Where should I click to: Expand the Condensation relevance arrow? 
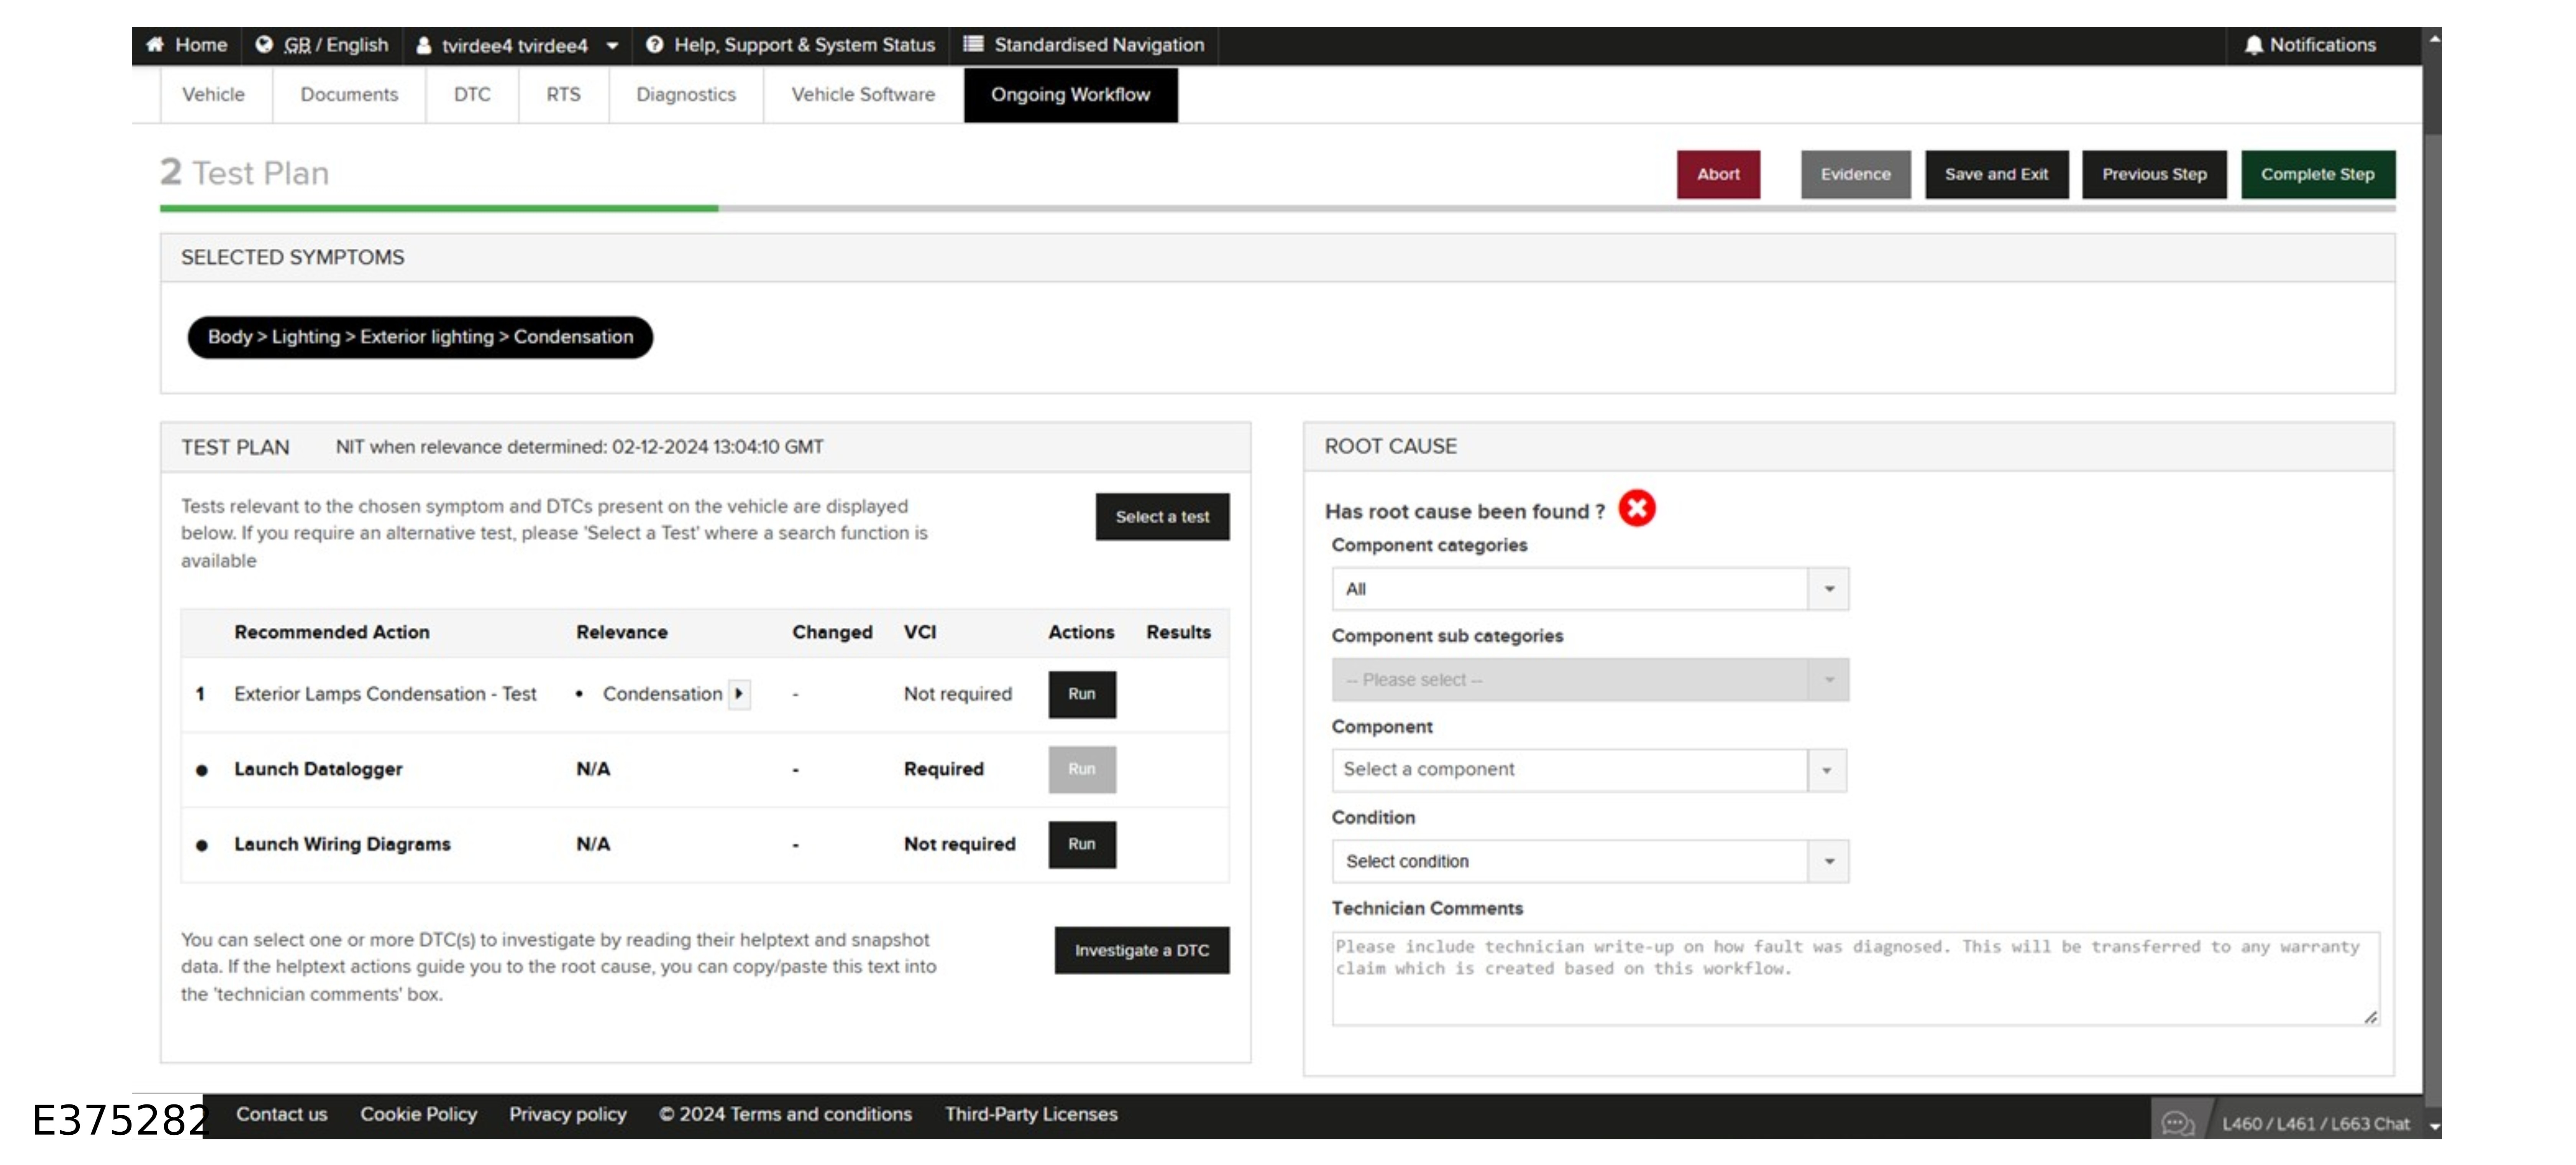739,694
